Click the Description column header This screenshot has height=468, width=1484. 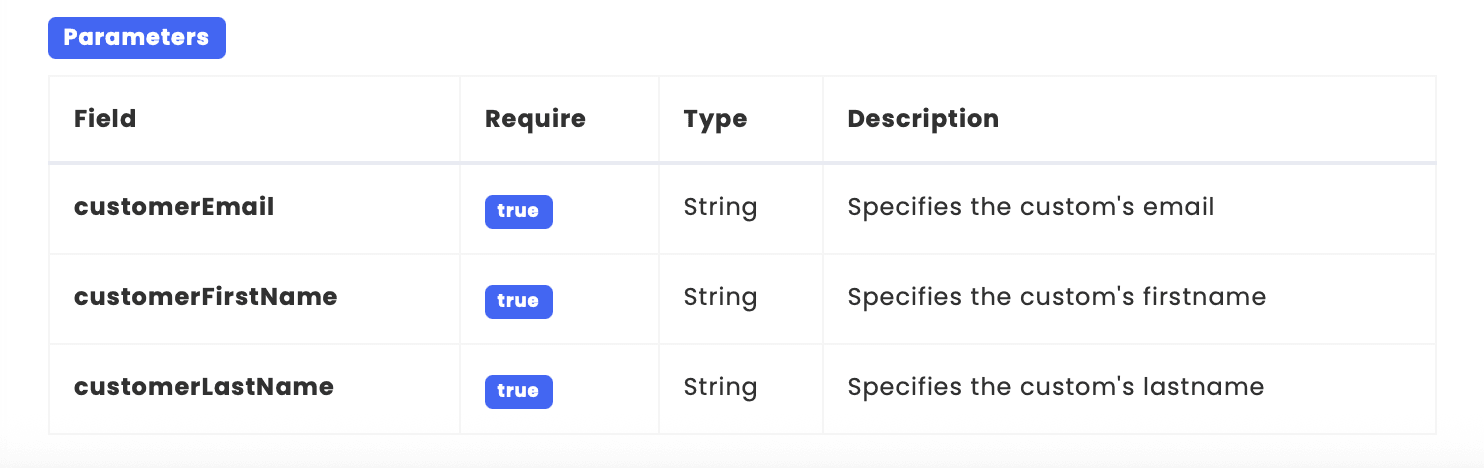pyautogui.click(x=923, y=118)
